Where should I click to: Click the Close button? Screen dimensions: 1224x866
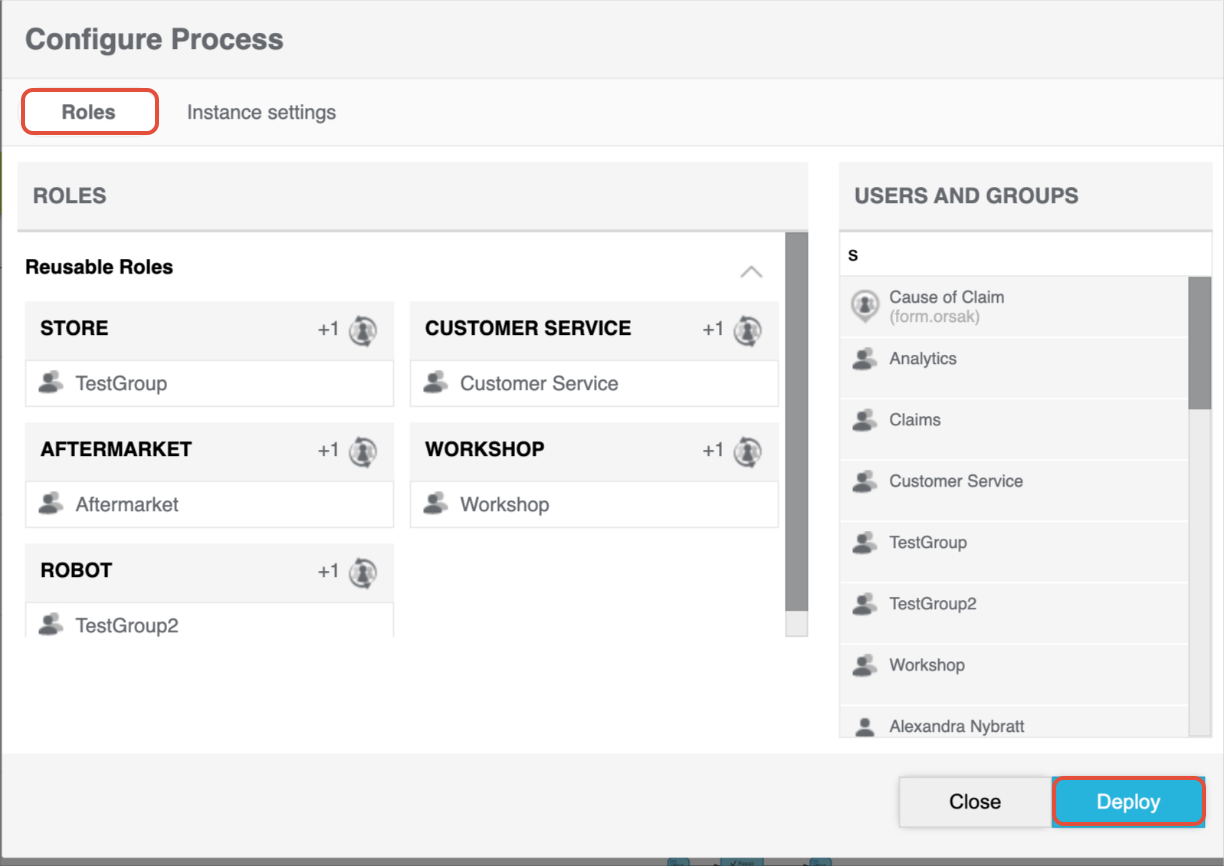[x=974, y=802]
